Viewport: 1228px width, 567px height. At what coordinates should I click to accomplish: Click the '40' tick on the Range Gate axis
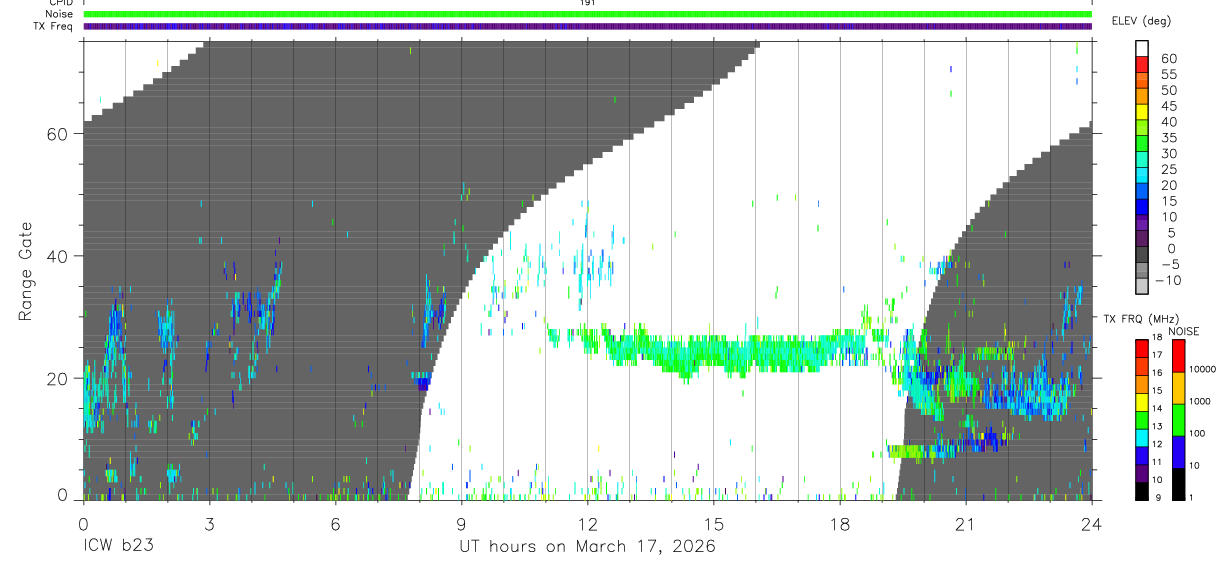(x=58, y=256)
